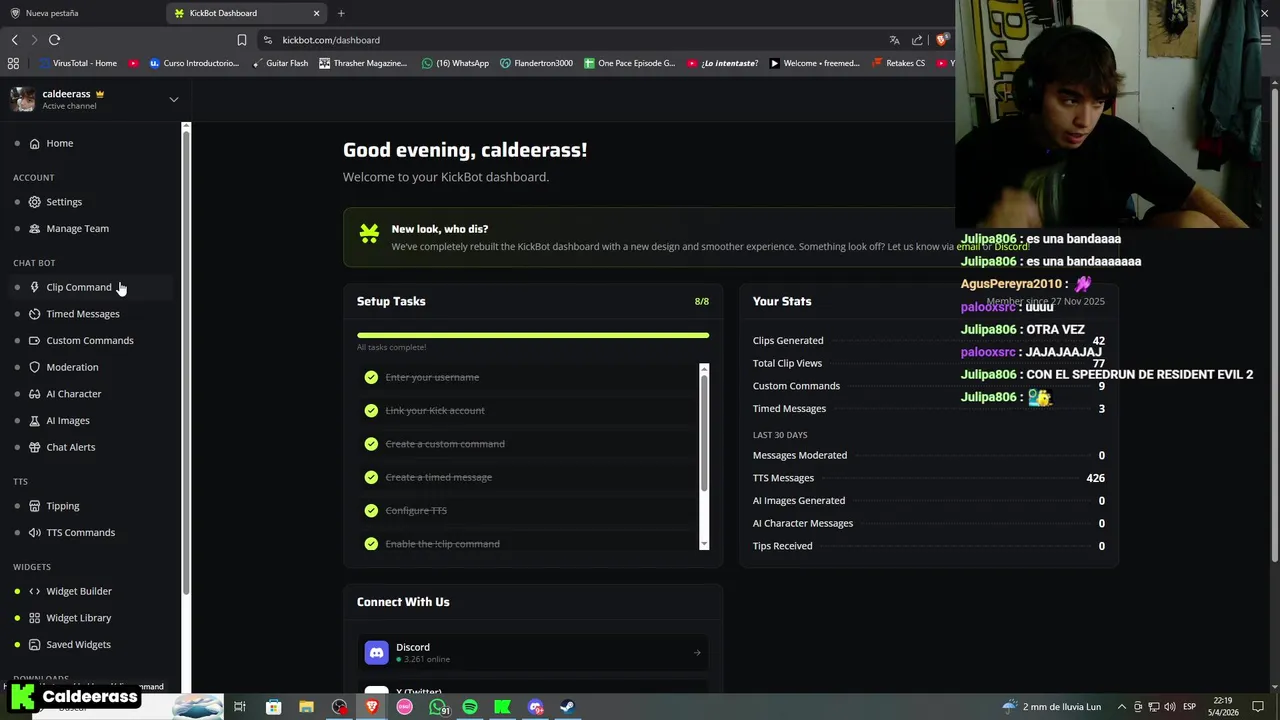Open Moderation in the sidebar
Image resolution: width=1280 pixels, height=720 pixels.
click(x=72, y=367)
